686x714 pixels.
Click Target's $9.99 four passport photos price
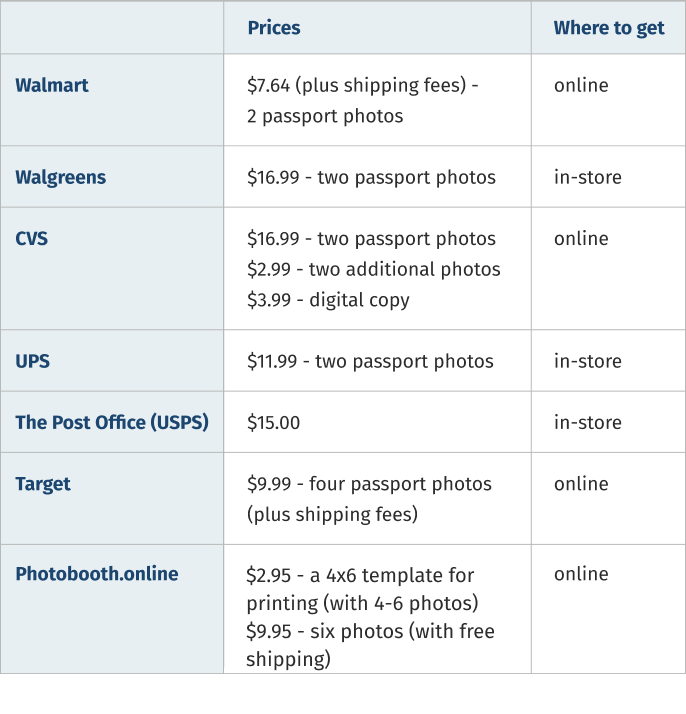(x=369, y=484)
